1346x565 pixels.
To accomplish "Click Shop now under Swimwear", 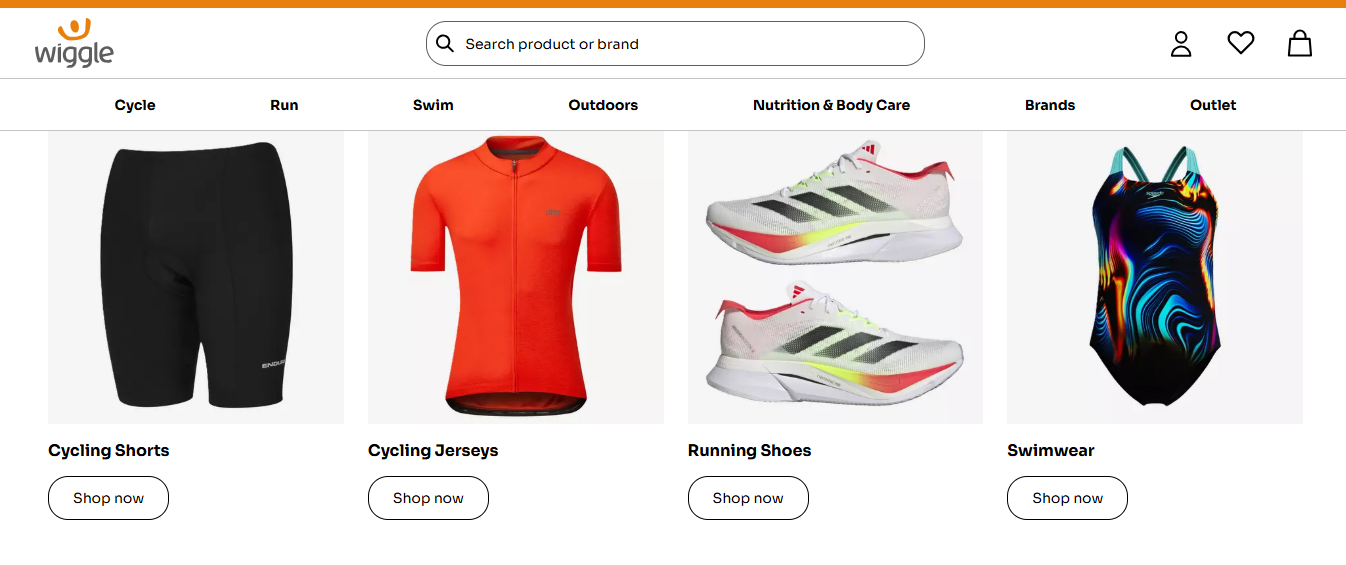I will 1067,498.
